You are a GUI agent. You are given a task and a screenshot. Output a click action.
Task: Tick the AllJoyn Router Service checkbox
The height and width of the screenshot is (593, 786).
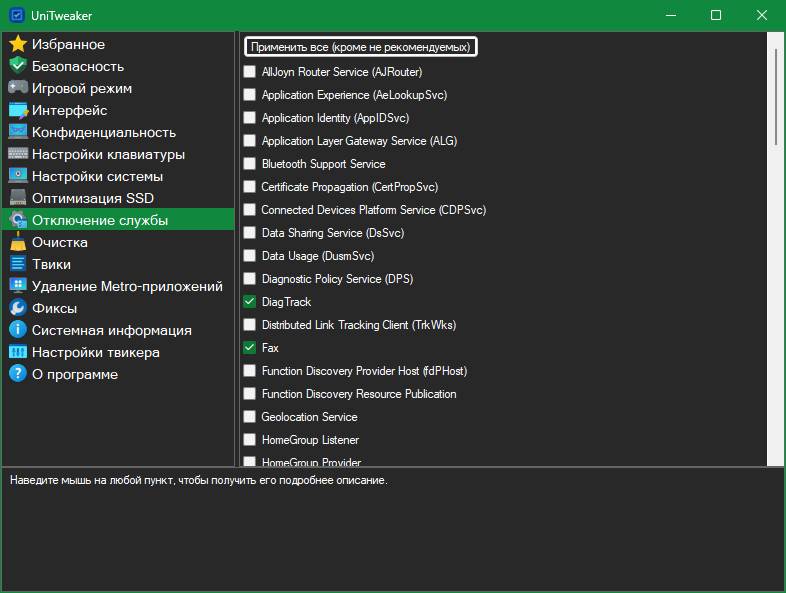click(250, 72)
